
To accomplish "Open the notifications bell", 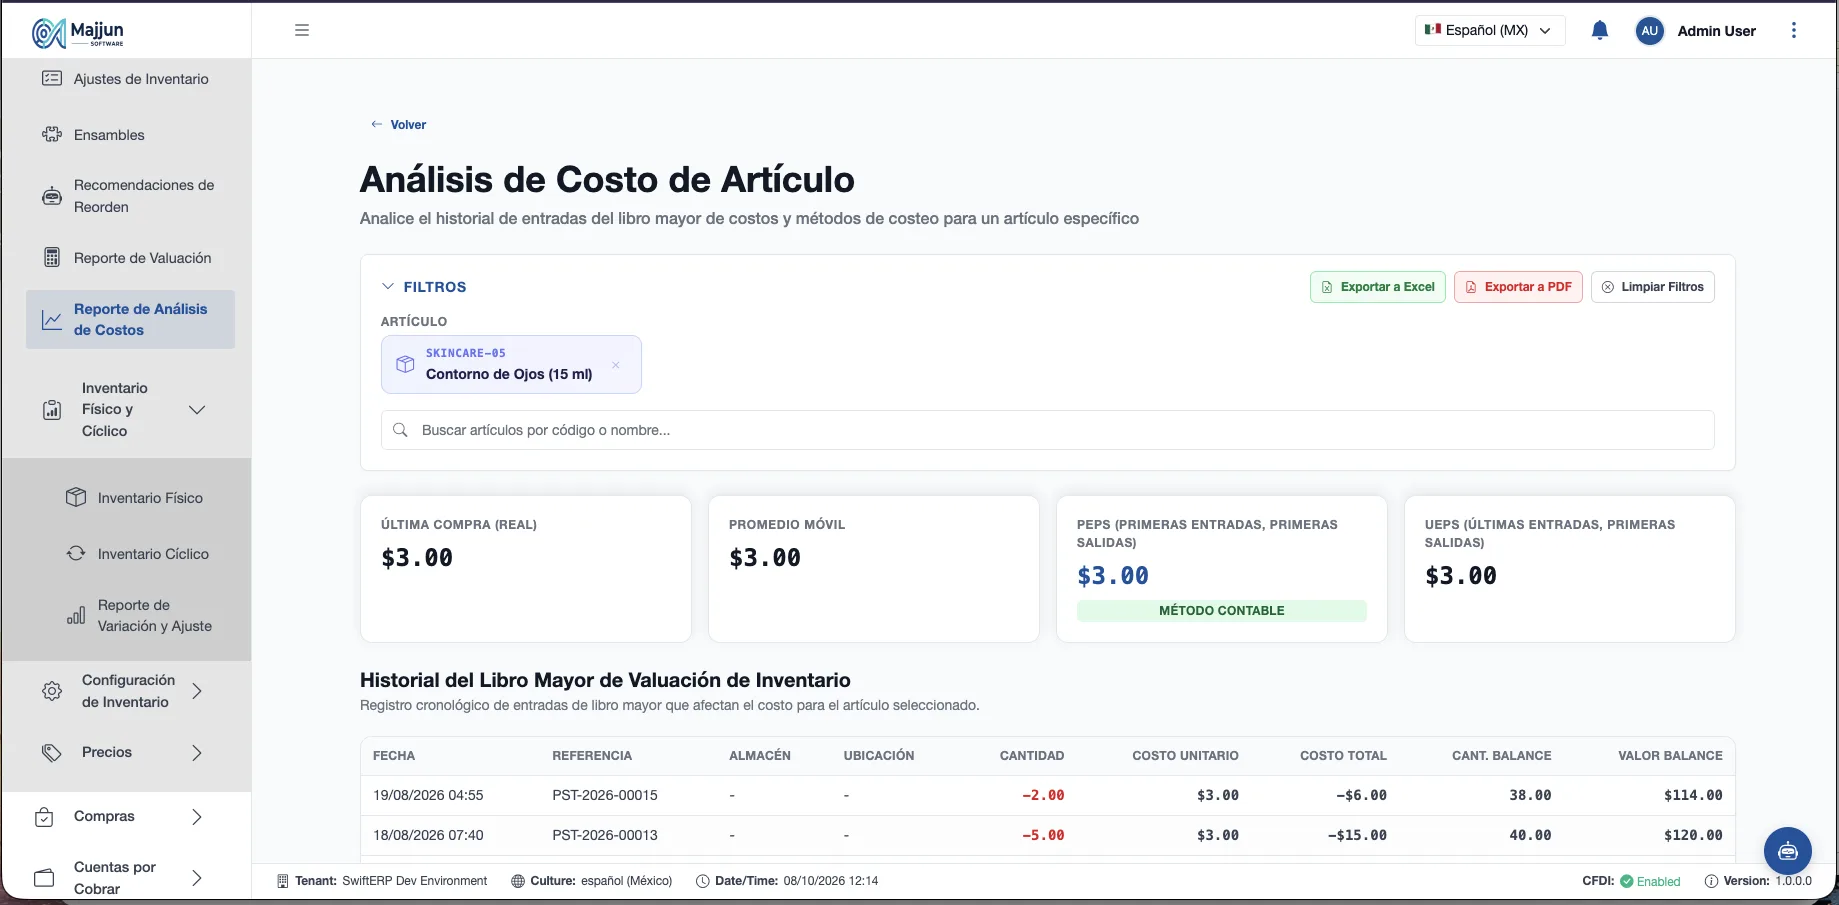I will 1600,31.
